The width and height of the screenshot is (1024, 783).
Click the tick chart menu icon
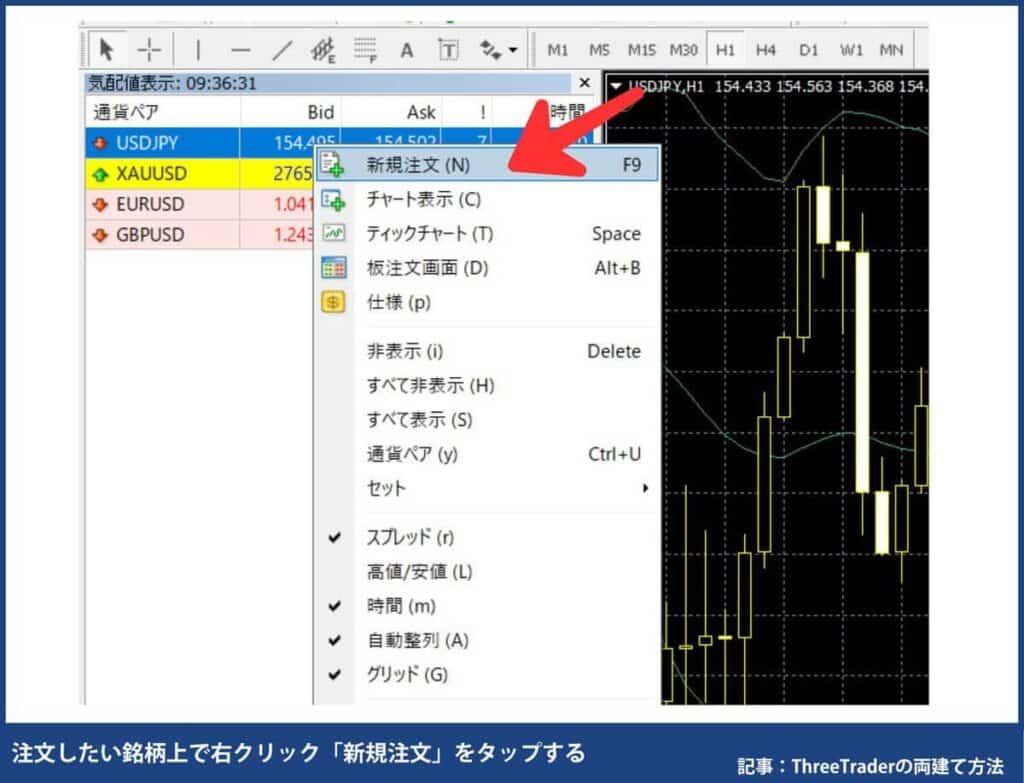[x=334, y=232]
